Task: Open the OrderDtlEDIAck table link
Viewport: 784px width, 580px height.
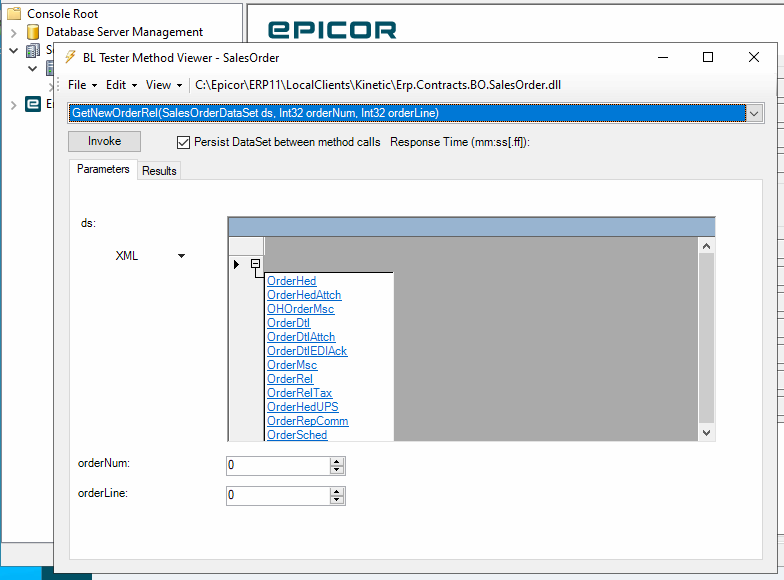Action: click(x=307, y=351)
